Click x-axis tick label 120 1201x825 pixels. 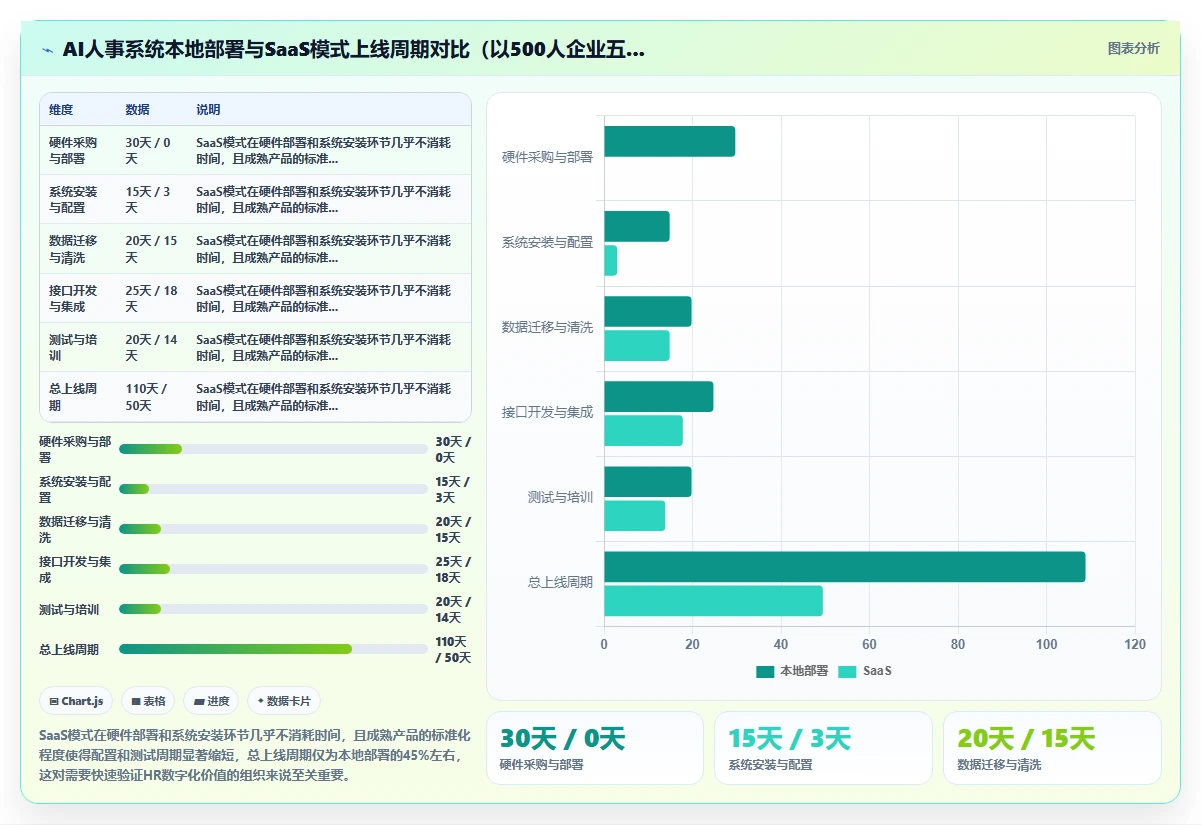point(1135,645)
